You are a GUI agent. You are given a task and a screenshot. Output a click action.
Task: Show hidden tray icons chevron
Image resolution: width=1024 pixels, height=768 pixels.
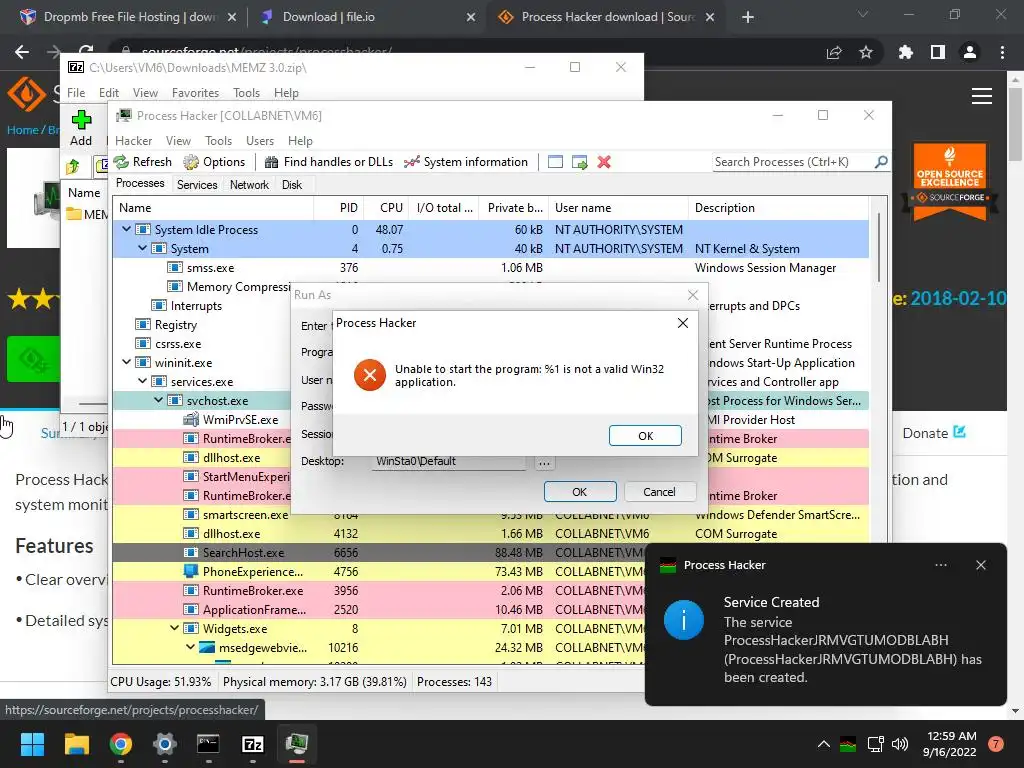[x=824, y=744]
